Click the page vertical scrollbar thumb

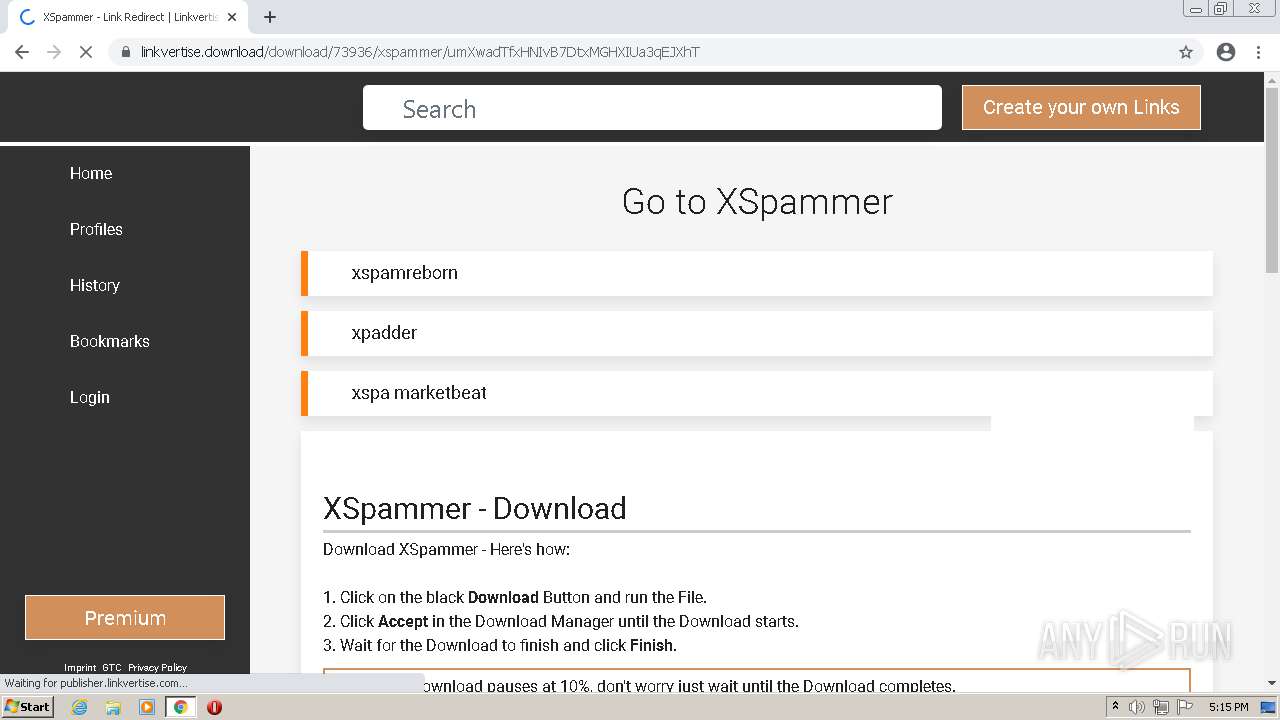tap(1272, 180)
